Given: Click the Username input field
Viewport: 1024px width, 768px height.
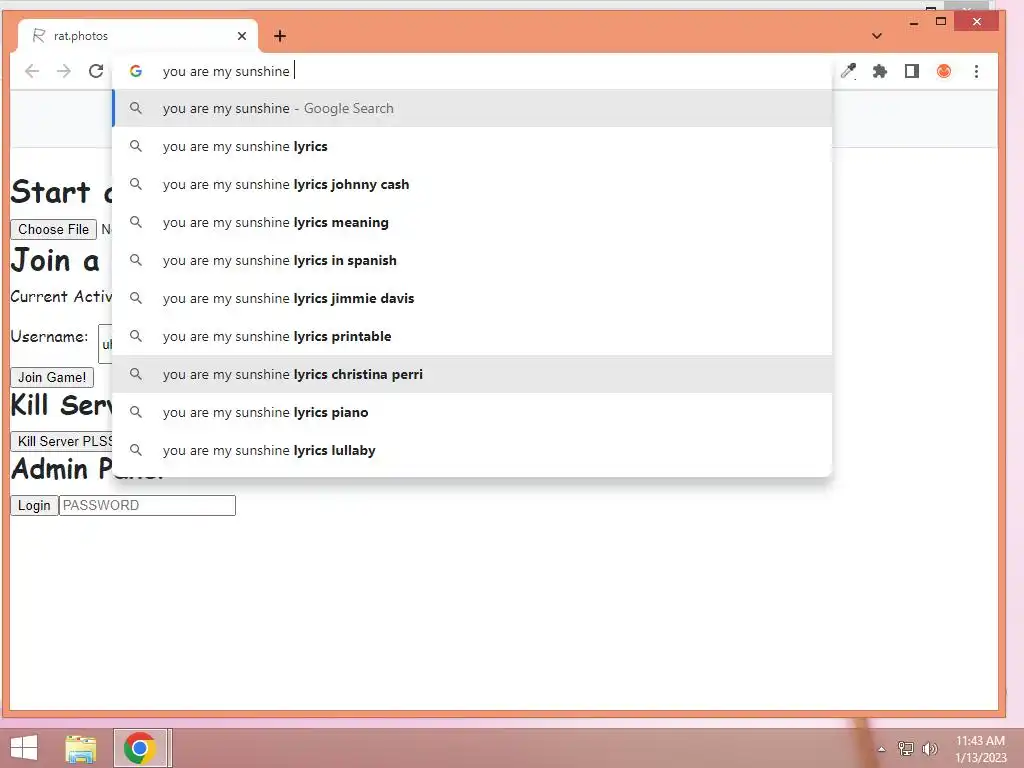Looking at the screenshot, I should pos(106,344).
